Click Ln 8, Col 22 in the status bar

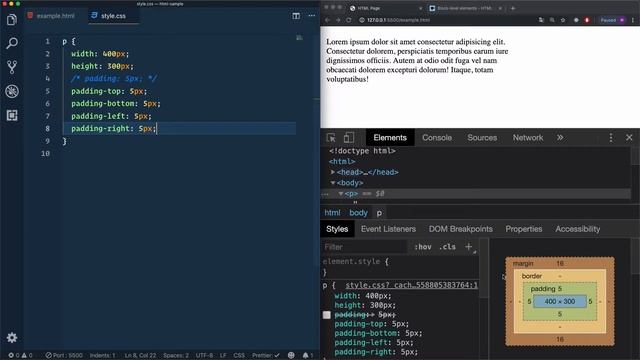point(140,355)
